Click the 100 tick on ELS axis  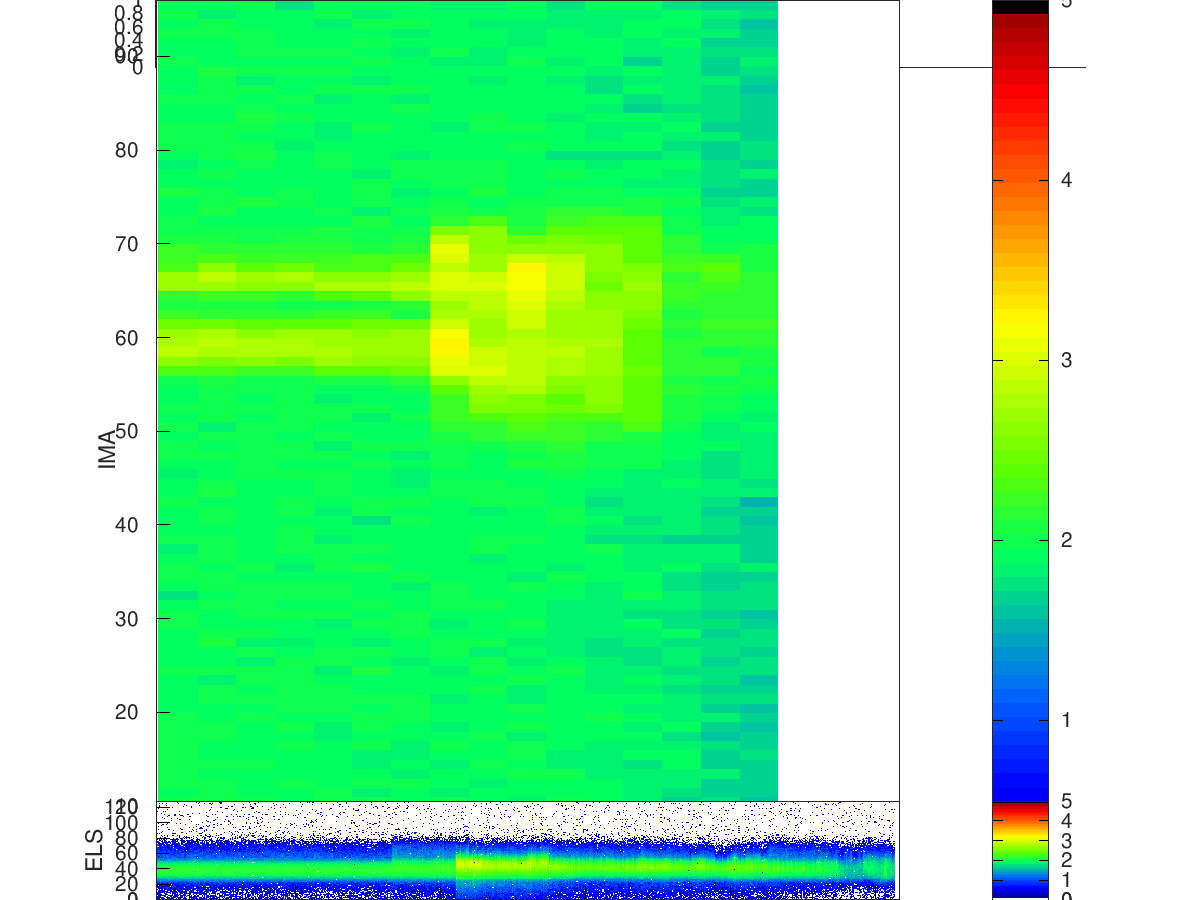click(121, 822)
